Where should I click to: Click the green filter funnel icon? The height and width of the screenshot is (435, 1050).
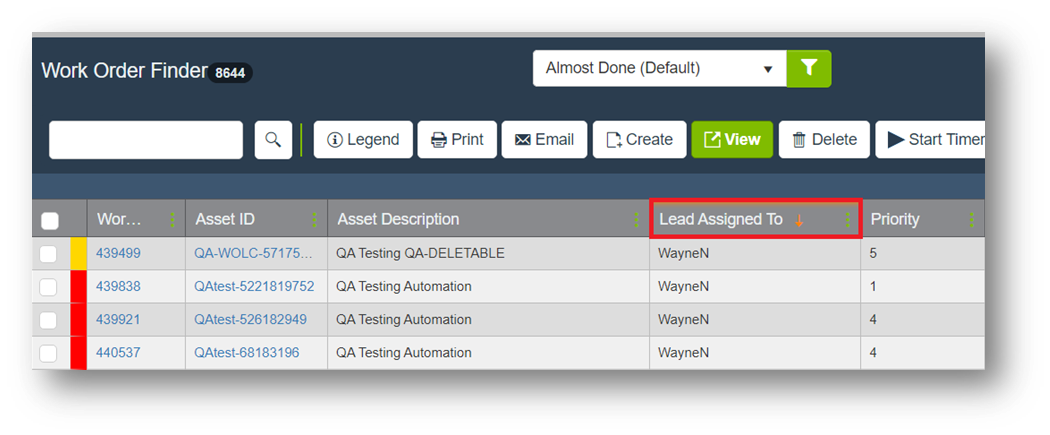809,68
